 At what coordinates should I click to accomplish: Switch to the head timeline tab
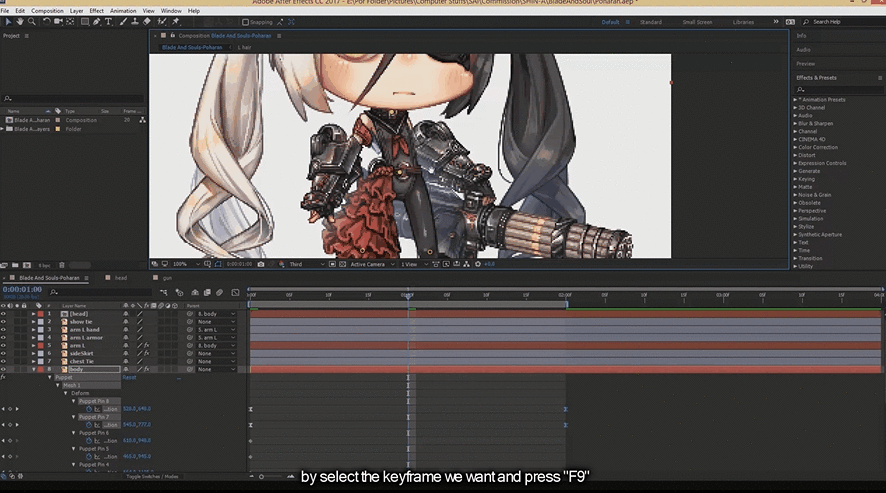[121, 278]
